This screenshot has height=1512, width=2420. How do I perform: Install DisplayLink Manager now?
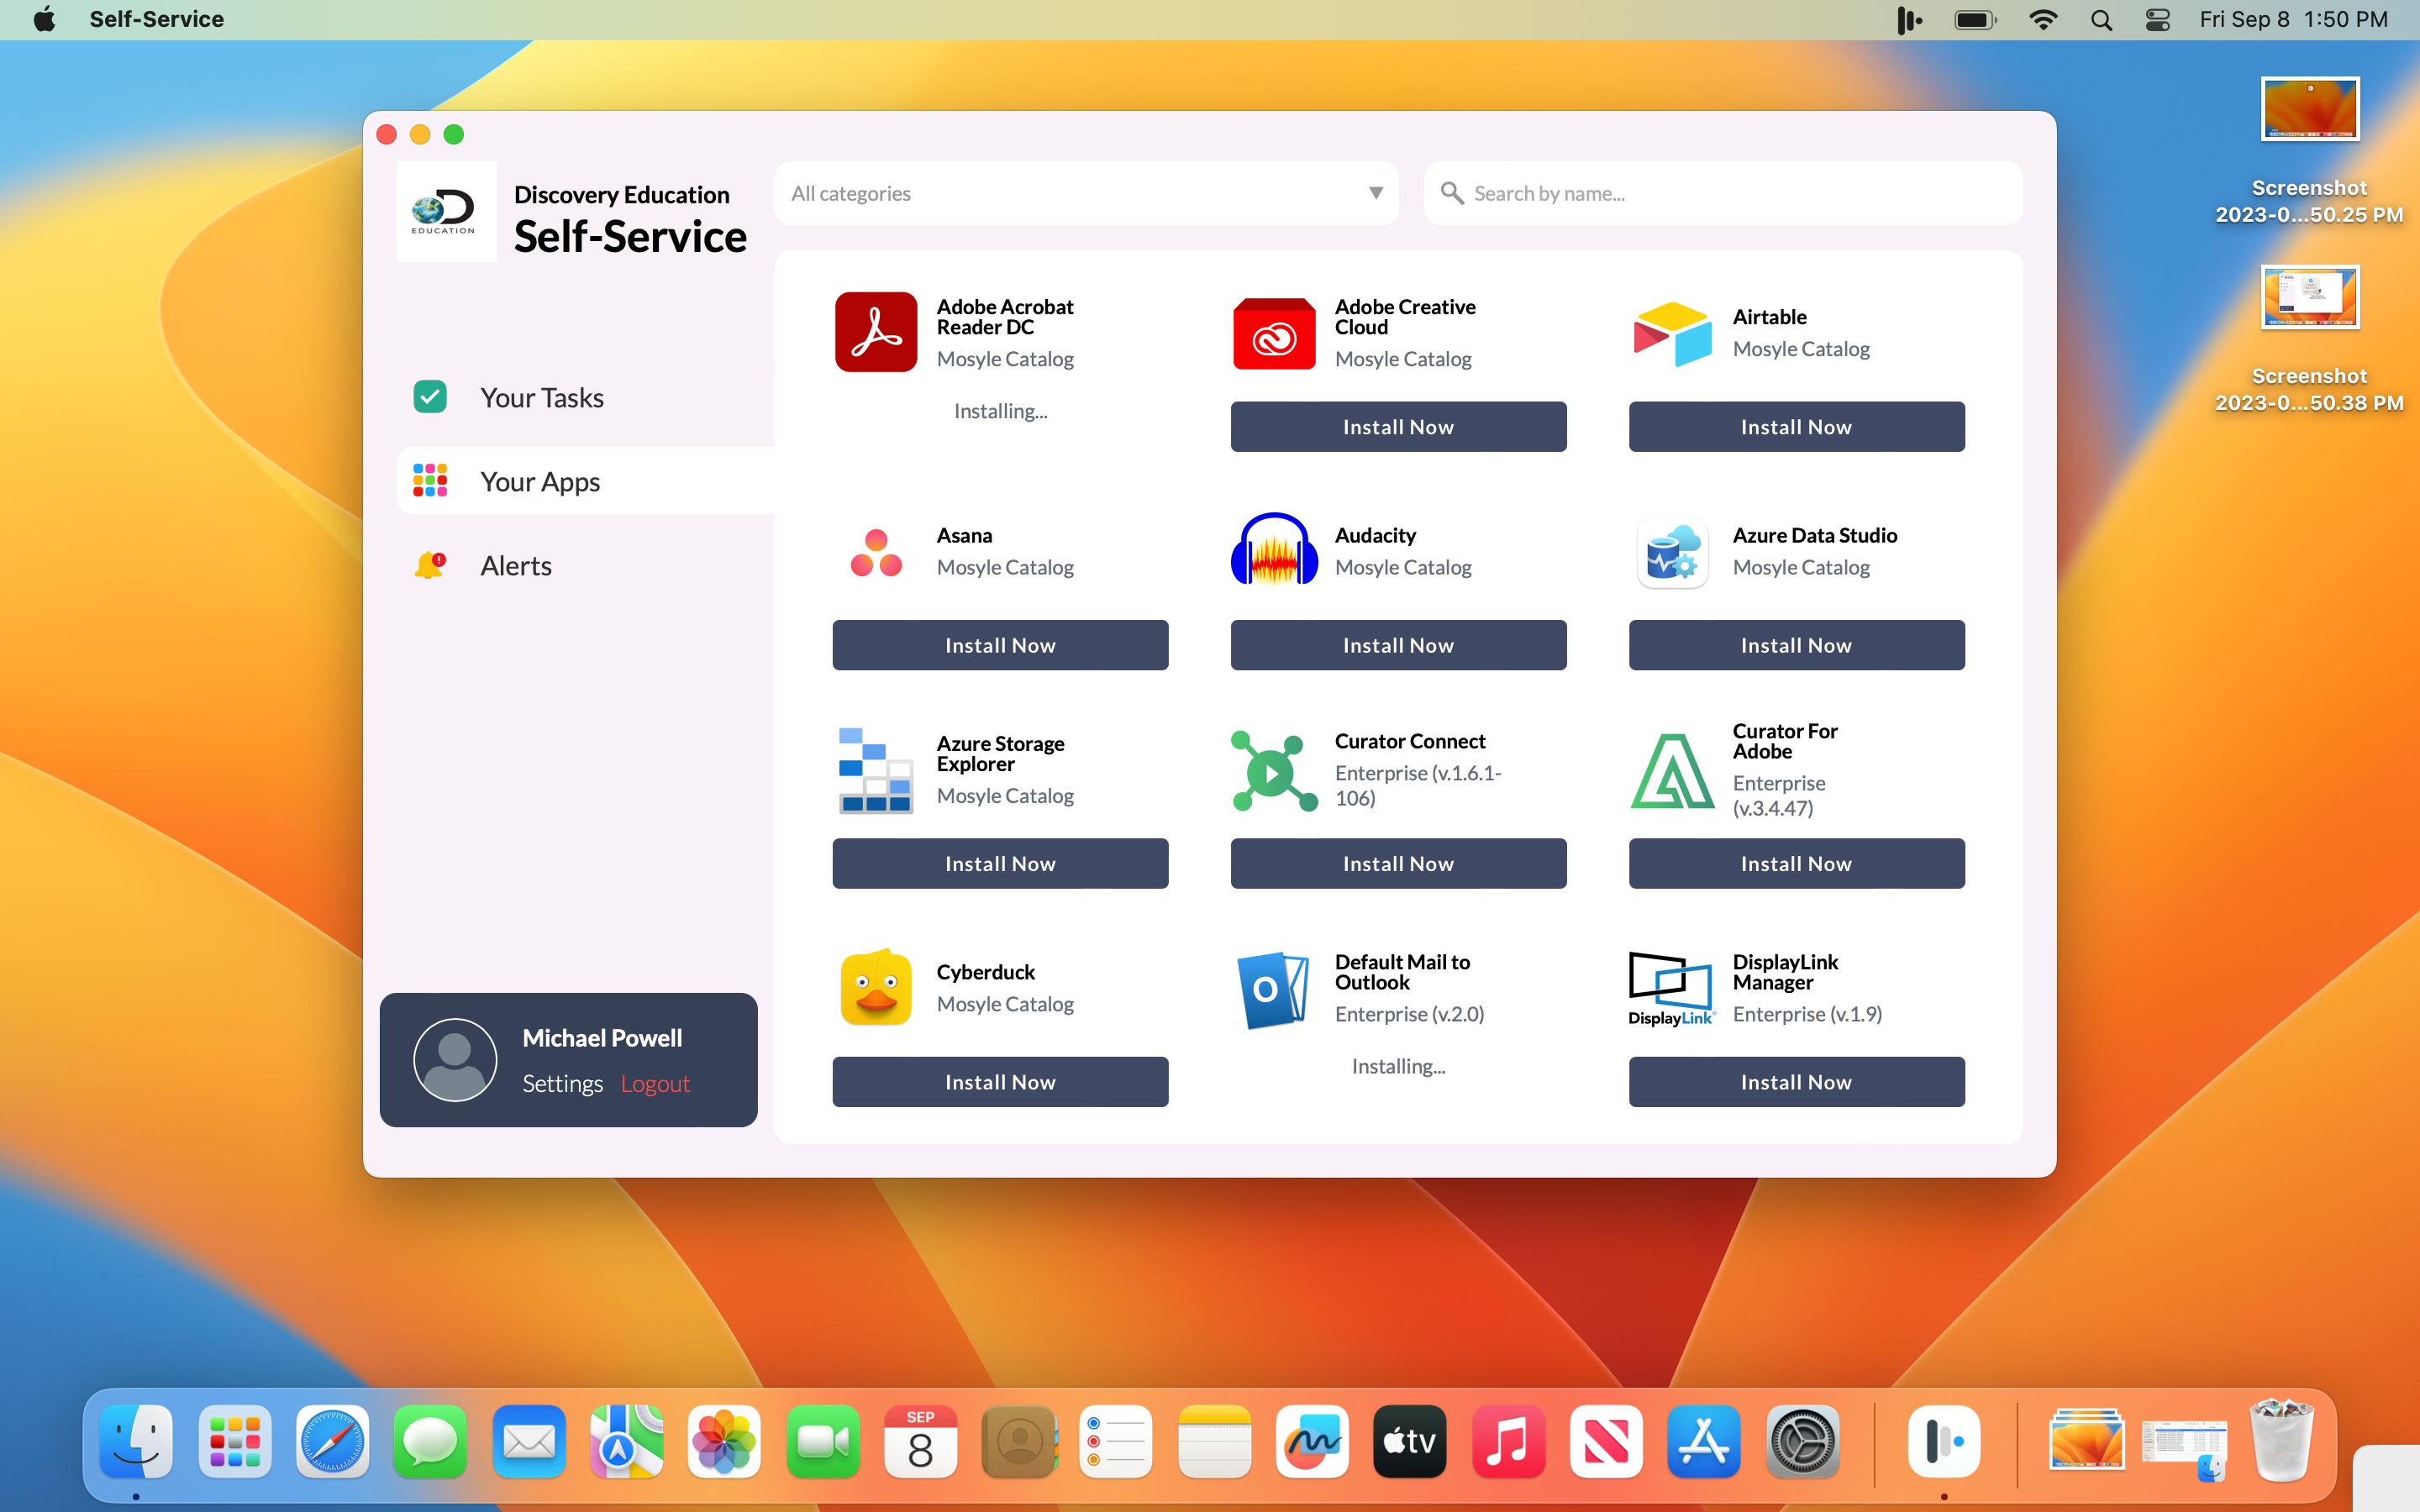tap(1796, 1082)
